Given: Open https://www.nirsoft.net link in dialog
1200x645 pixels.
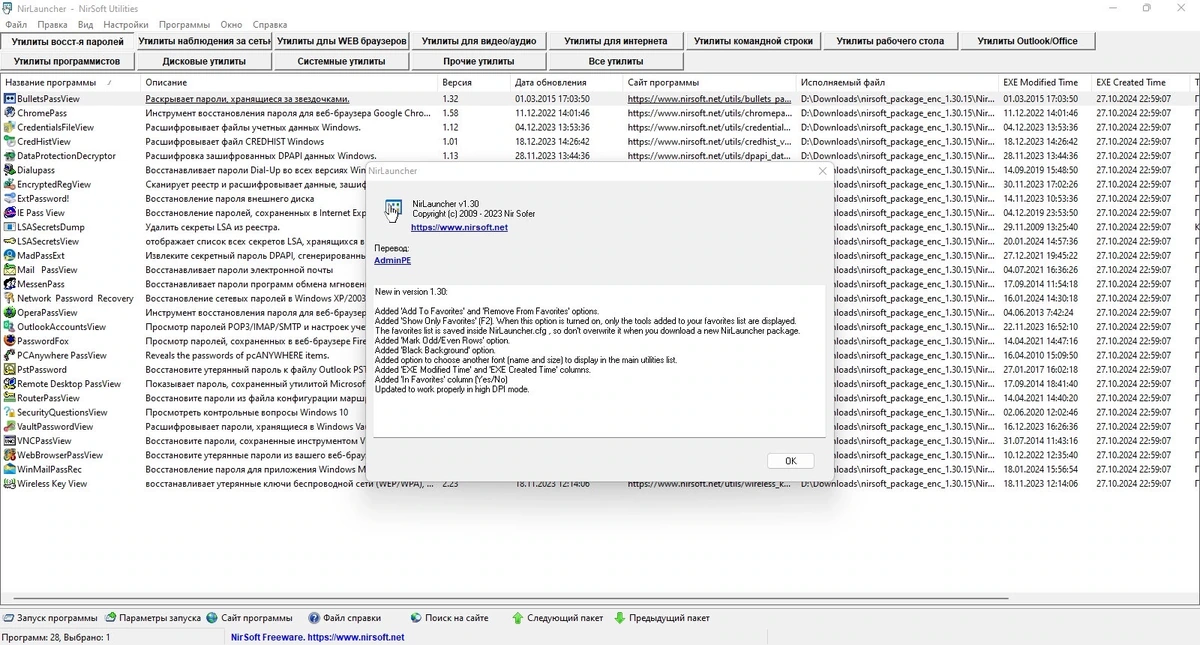Looking at the screenshot, I should (x=459, y=227).
